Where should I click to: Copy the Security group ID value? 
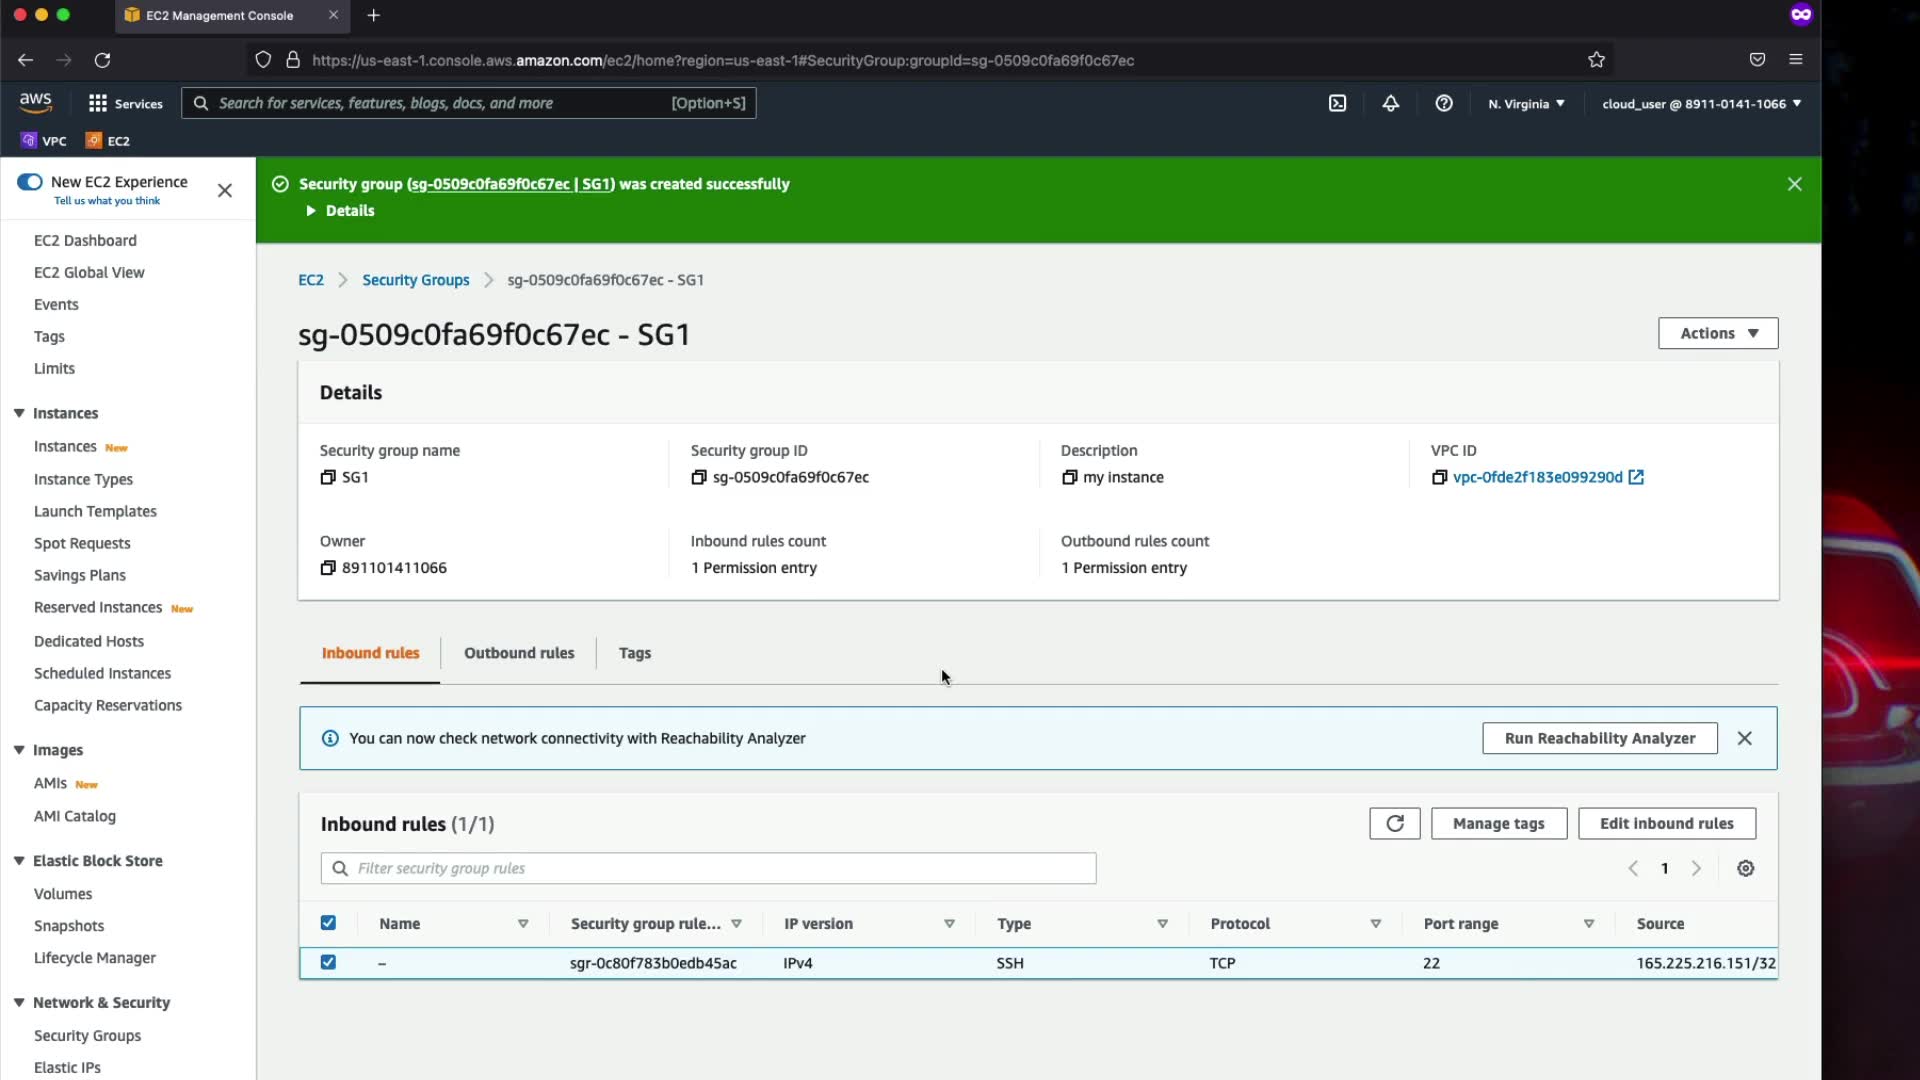tap(699, 478)
